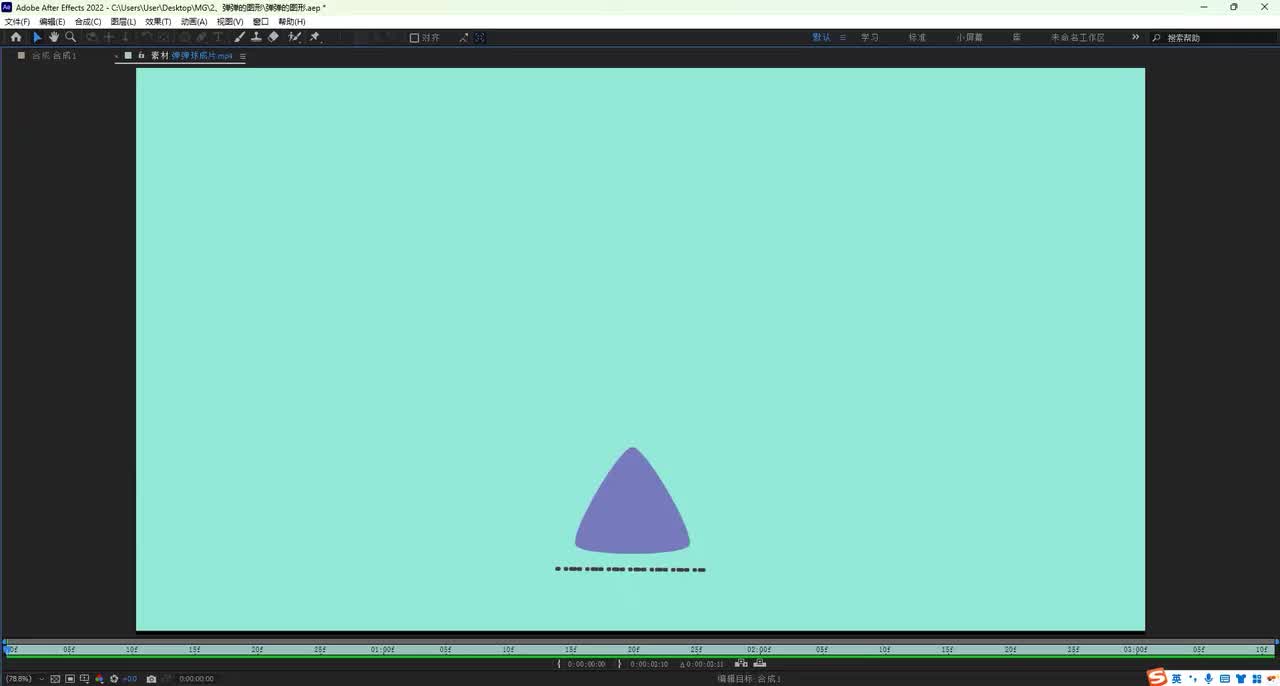Viewport: 1280px width, 686px height.
Task: Select the Zoom magnifier tool
Action: coord(71,37)
